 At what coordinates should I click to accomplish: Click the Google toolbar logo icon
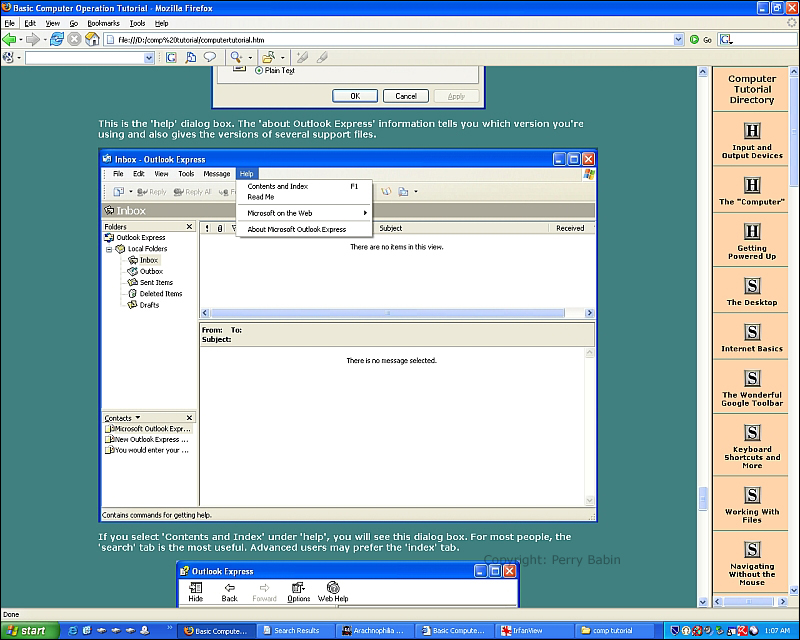click(x=8, y=58)
